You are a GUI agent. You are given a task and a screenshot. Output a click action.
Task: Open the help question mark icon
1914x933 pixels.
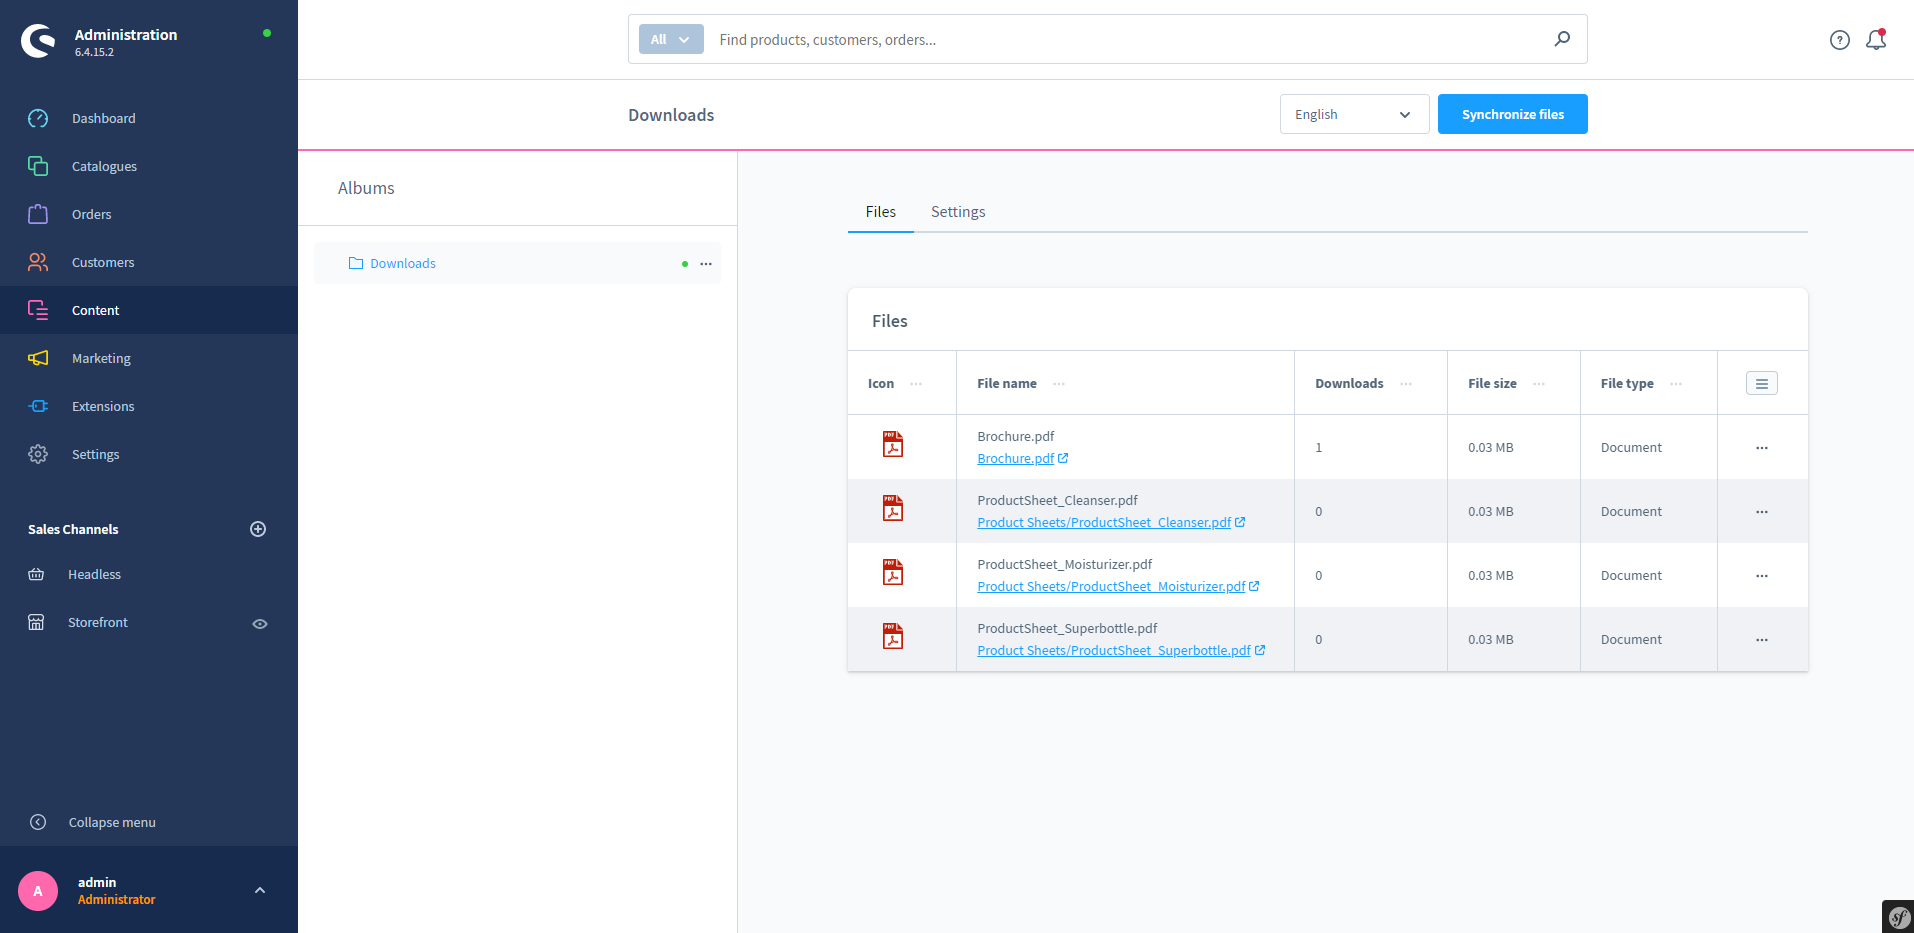1840,40
